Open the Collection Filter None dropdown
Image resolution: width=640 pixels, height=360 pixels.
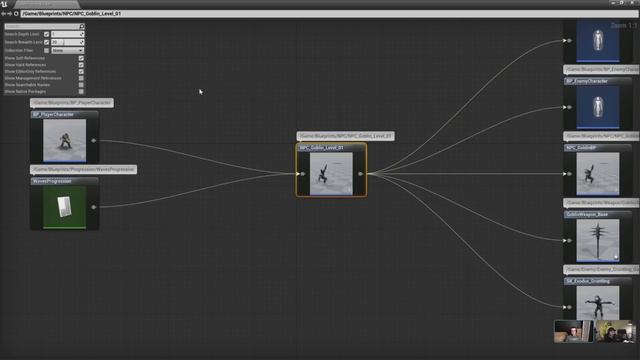(x=67, y=50)
